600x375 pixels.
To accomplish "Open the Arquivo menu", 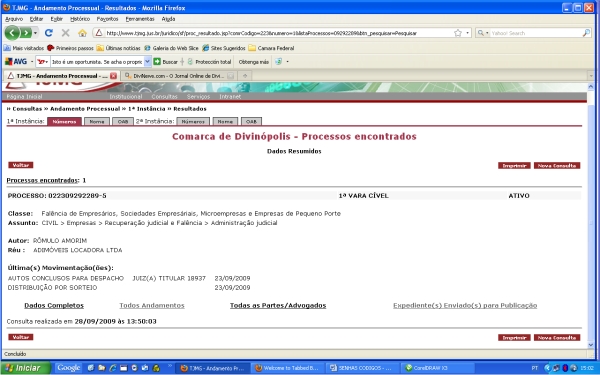I will [14, 19].
